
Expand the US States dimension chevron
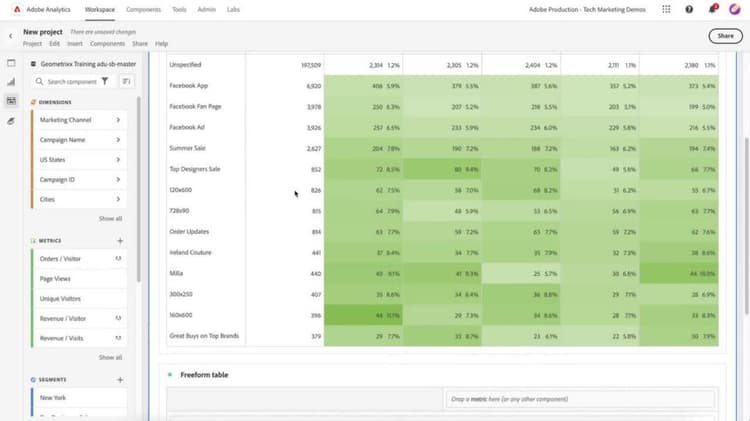118,159
